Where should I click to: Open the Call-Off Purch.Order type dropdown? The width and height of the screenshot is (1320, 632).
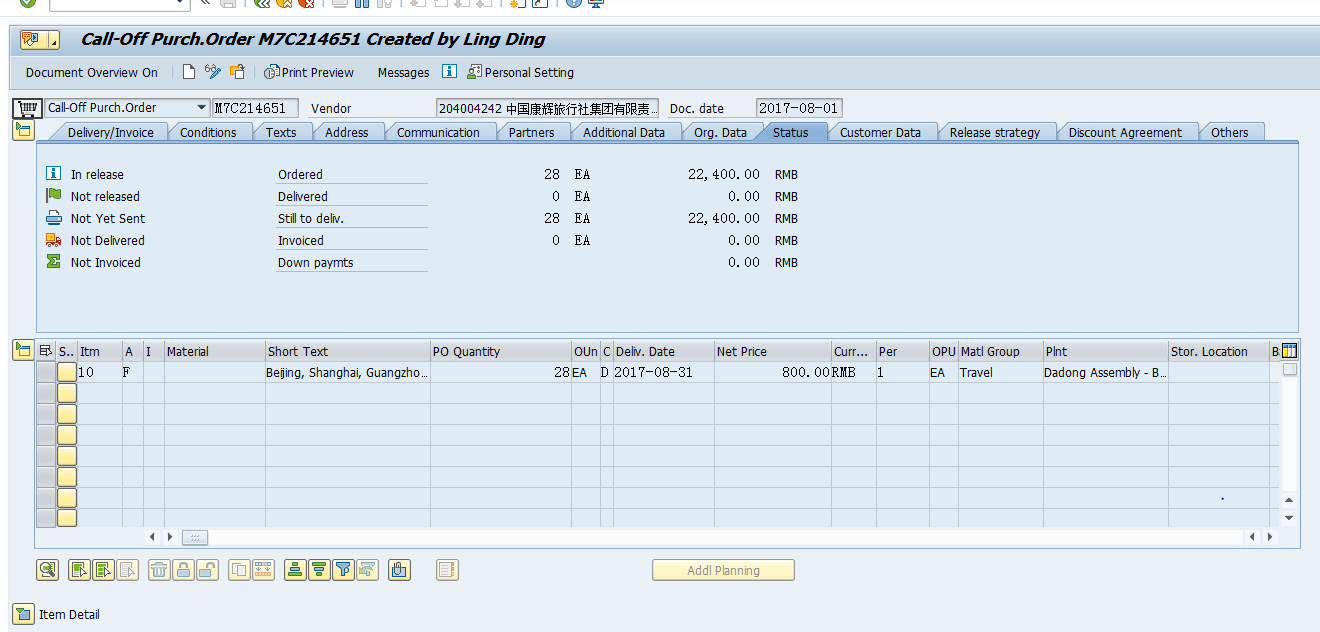pos(201,108)
